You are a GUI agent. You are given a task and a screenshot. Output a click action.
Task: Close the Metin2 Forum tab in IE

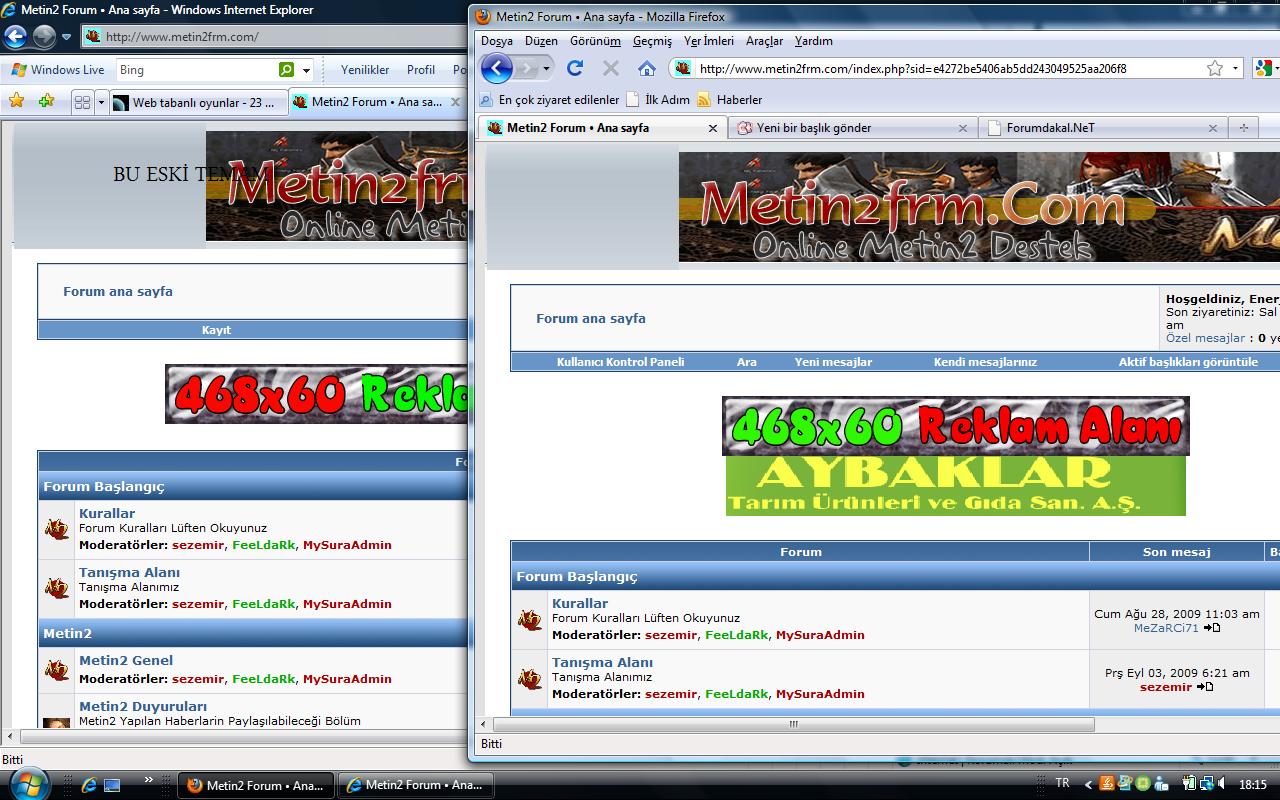(x=456, y=102)
